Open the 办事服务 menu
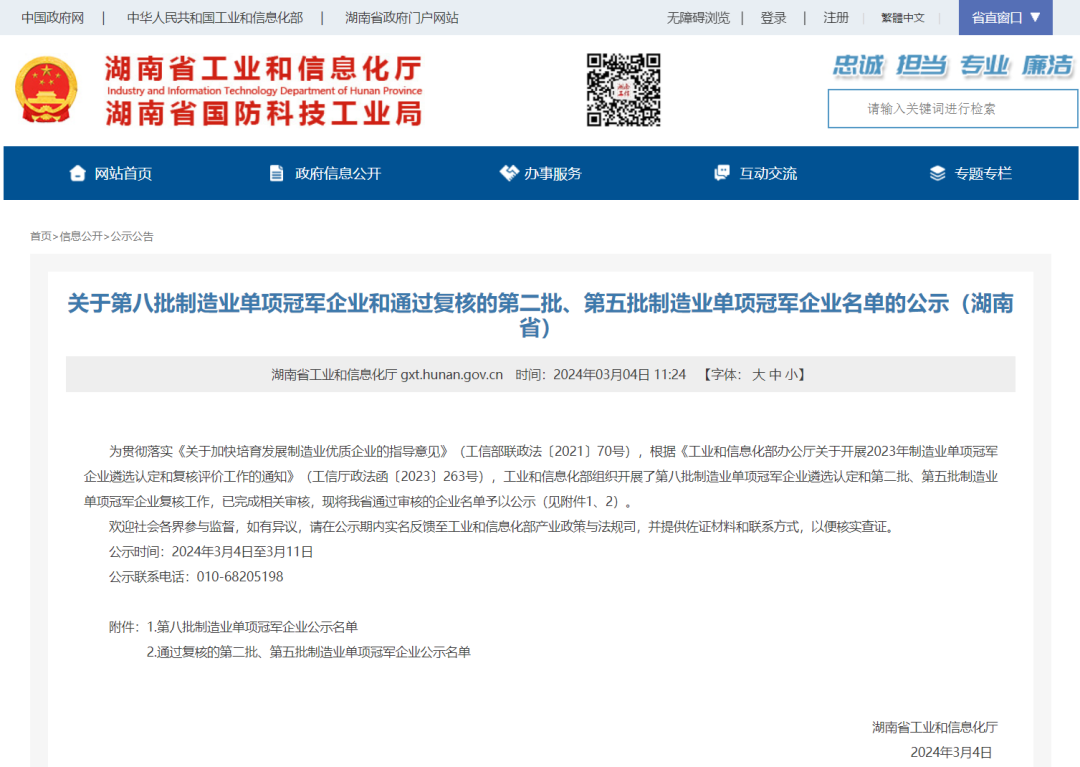1080x767 pixels. click(x=553, y=173)
